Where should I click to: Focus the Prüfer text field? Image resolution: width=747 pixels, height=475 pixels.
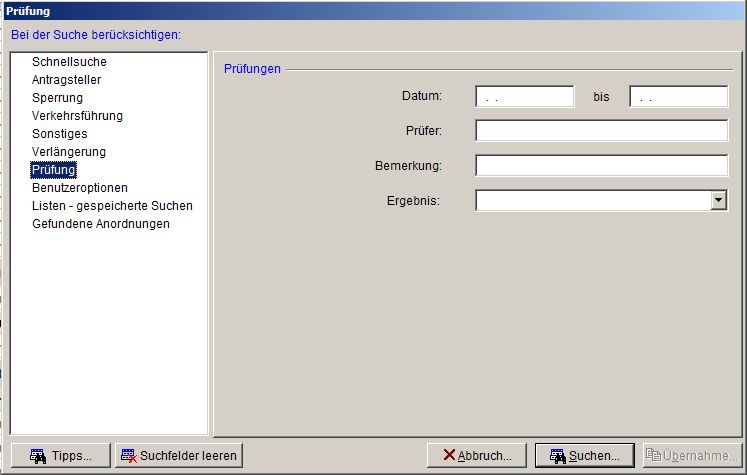pyautogui.click(x=602, y=131)
